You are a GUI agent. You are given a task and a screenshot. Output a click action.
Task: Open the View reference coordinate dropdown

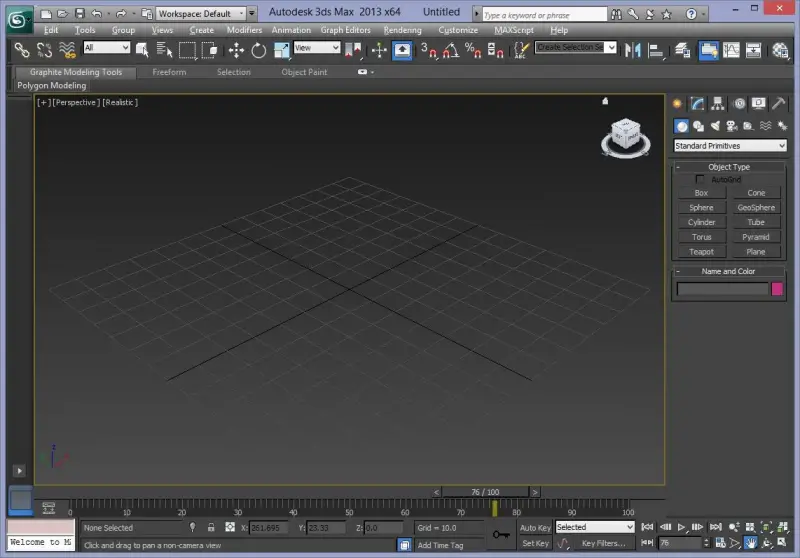coord(317,47)
